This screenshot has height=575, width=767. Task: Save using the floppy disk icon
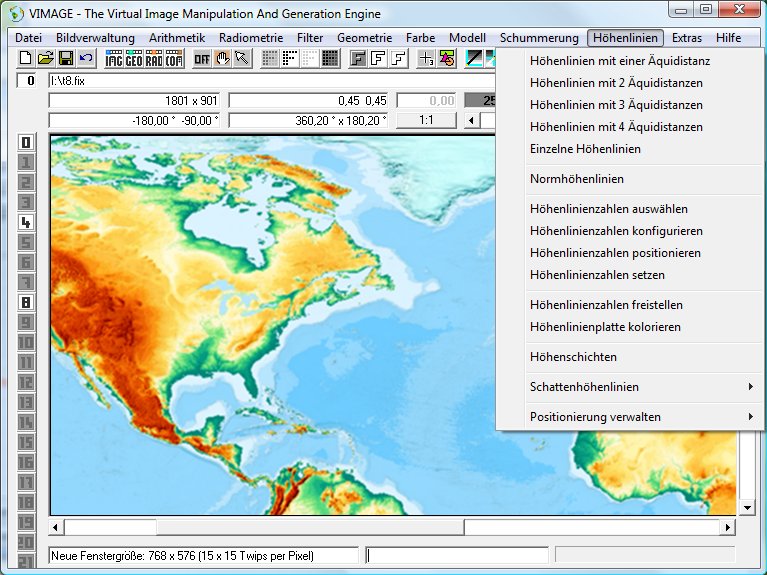click(66, 59)
